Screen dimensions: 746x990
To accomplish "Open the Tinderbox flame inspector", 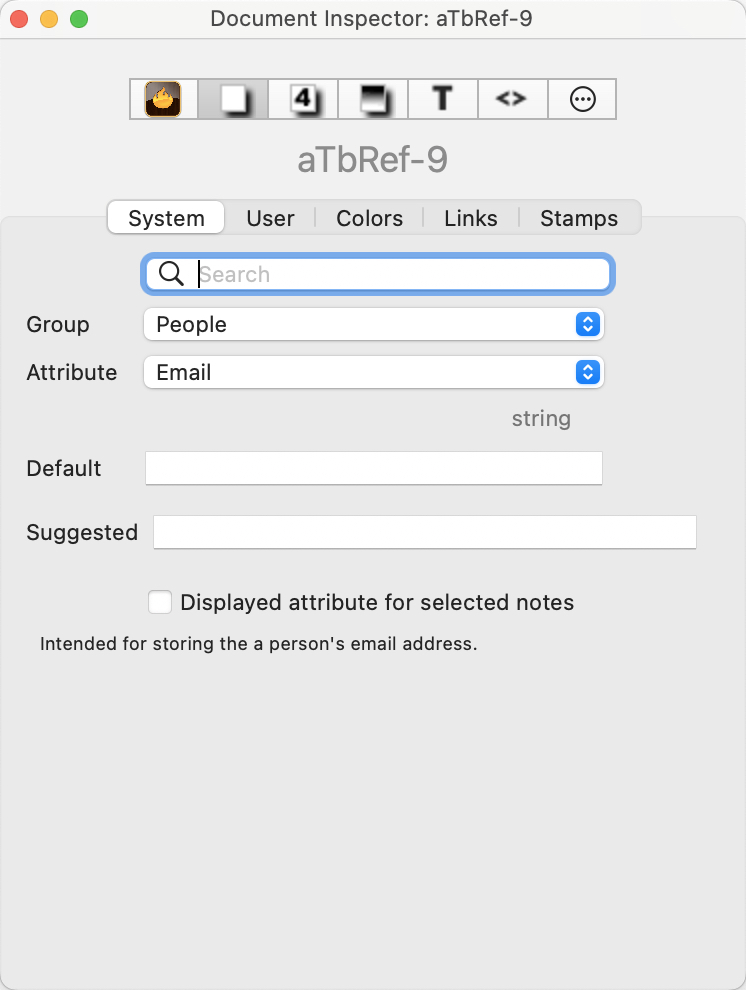I will pyautogui.click(x=163, y=99).
